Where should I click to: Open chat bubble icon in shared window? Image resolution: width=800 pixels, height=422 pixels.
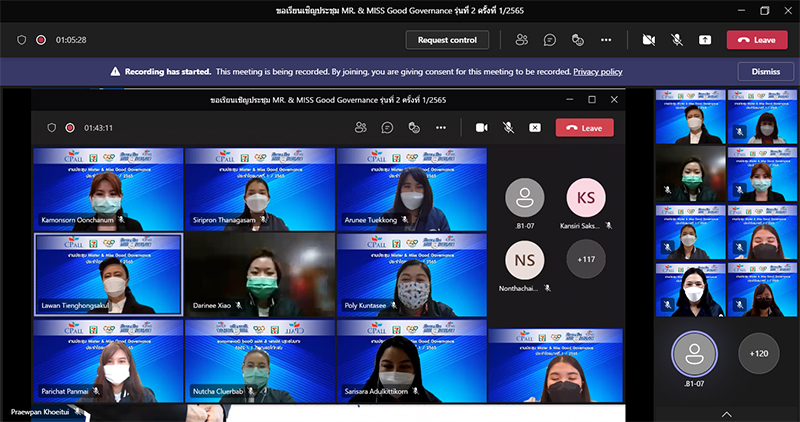387,128
